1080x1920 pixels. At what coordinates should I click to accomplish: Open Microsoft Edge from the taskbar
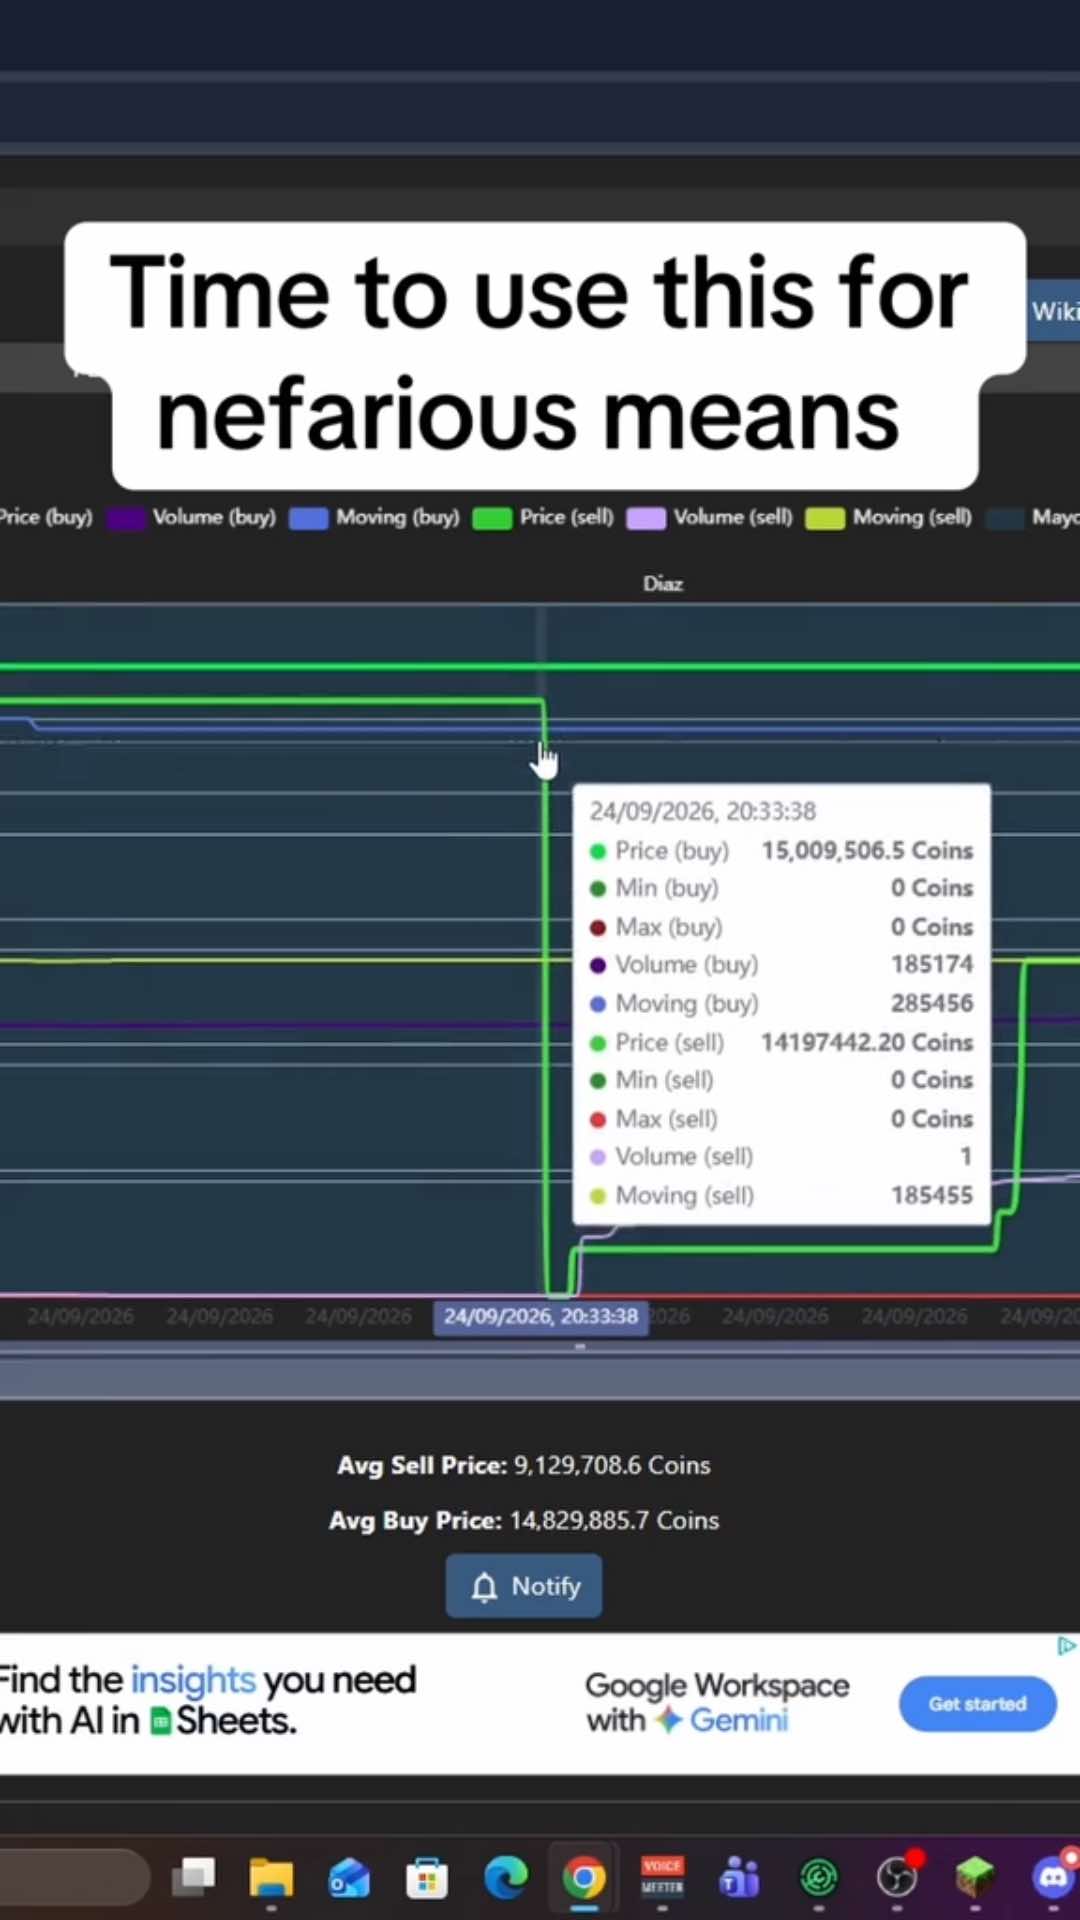pos(506,1878)
